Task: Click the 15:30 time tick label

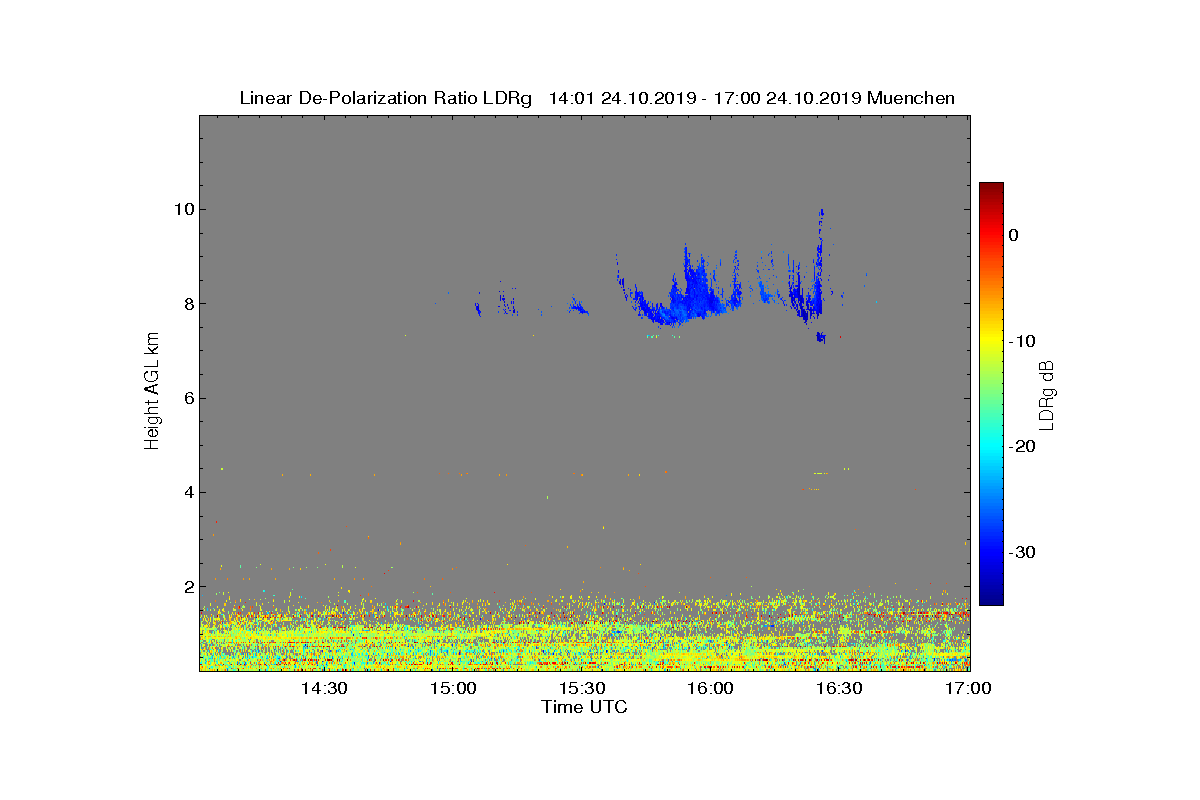Action: (582, 688)
